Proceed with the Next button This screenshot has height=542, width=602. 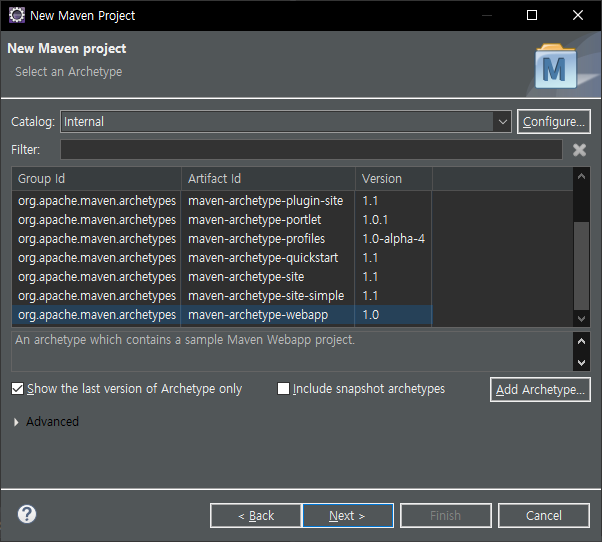point(348,516)
